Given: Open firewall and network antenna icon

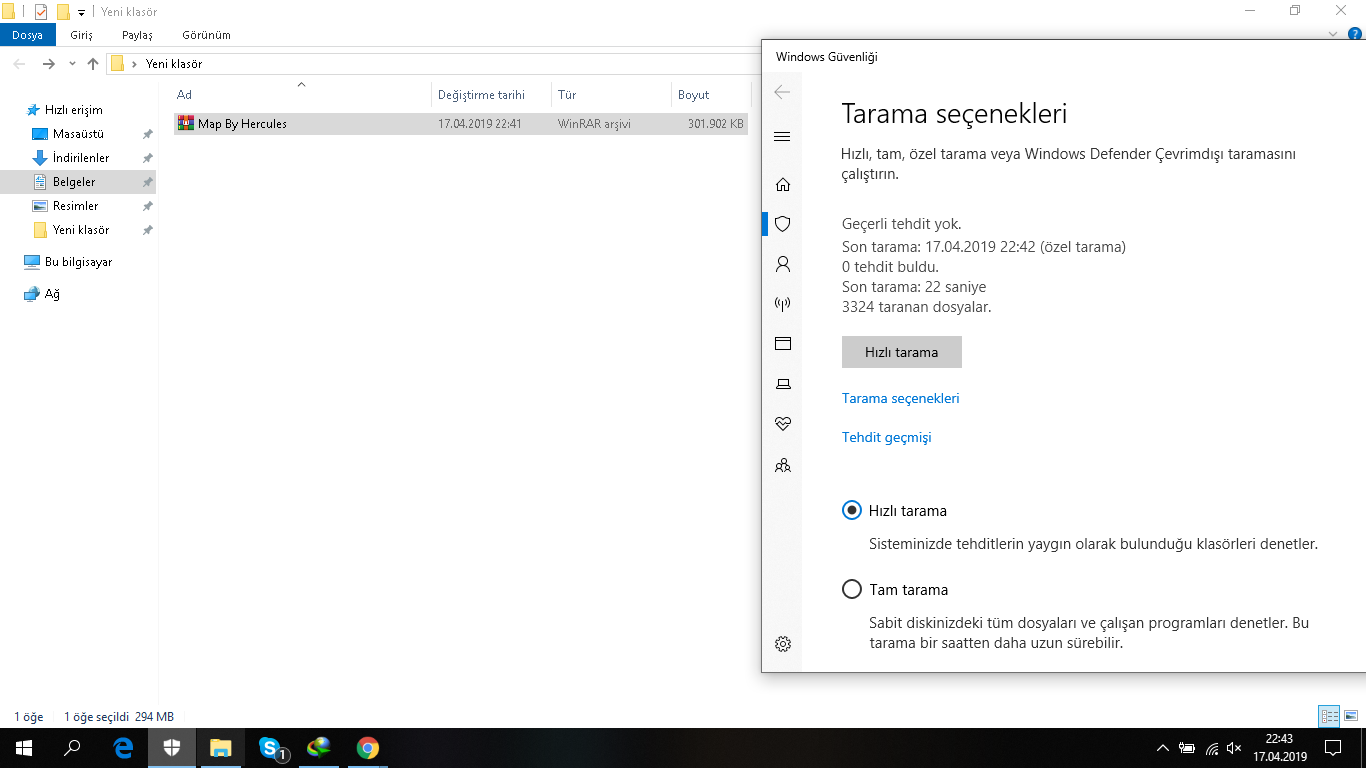Looking at the screenshot, I should pyautogui.click(x=783, y=304).
